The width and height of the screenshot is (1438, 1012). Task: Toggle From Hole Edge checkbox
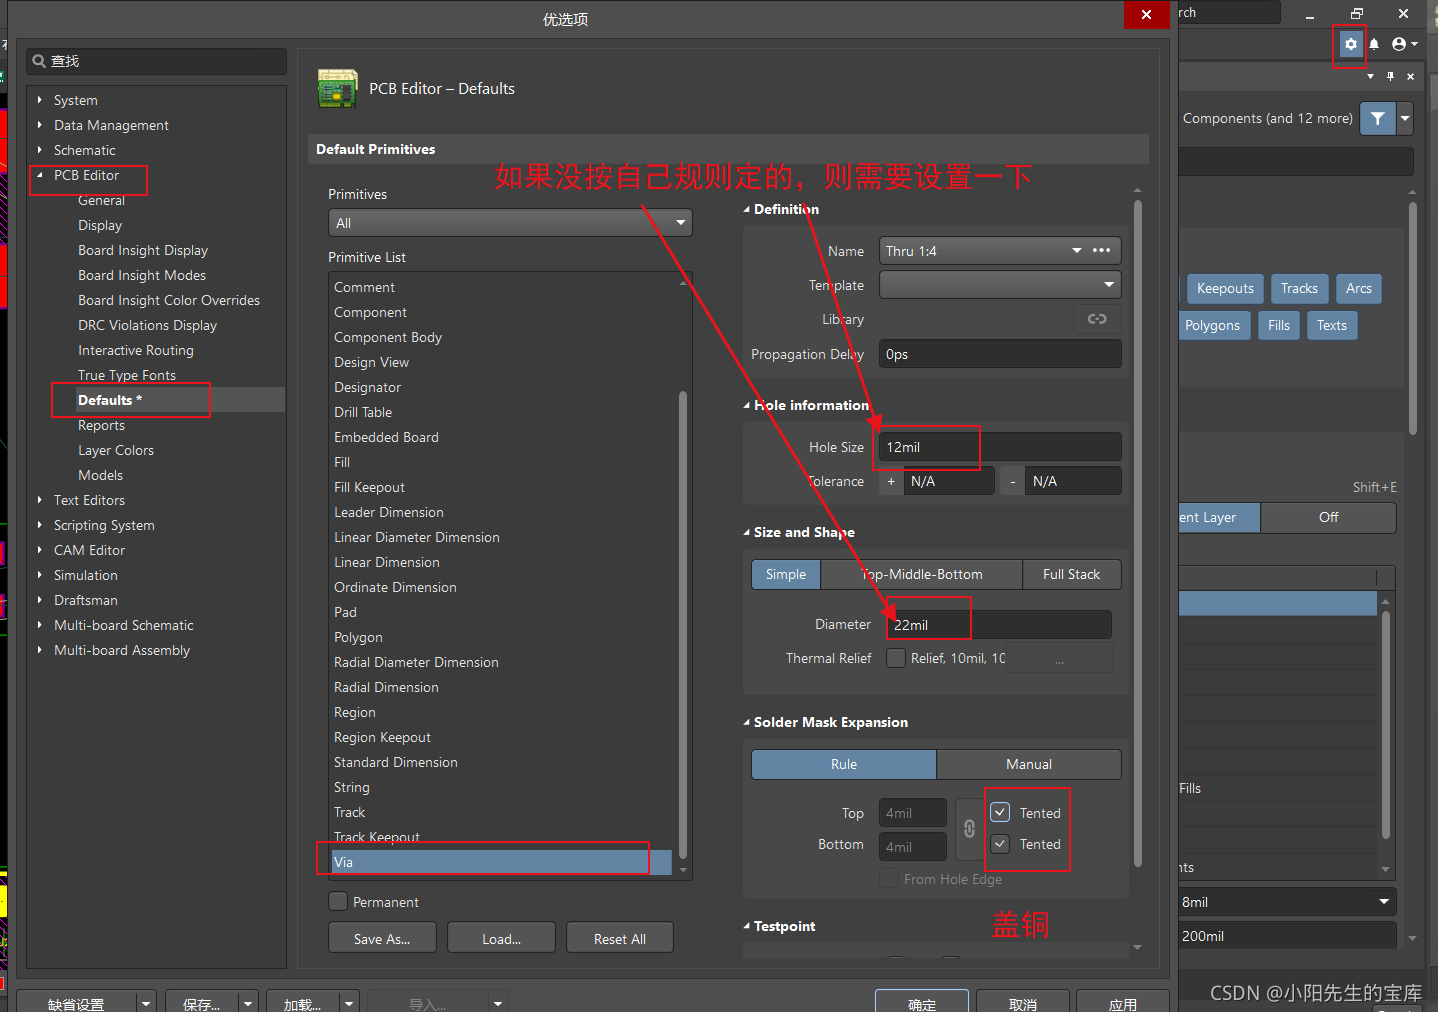tap(888, 878)
